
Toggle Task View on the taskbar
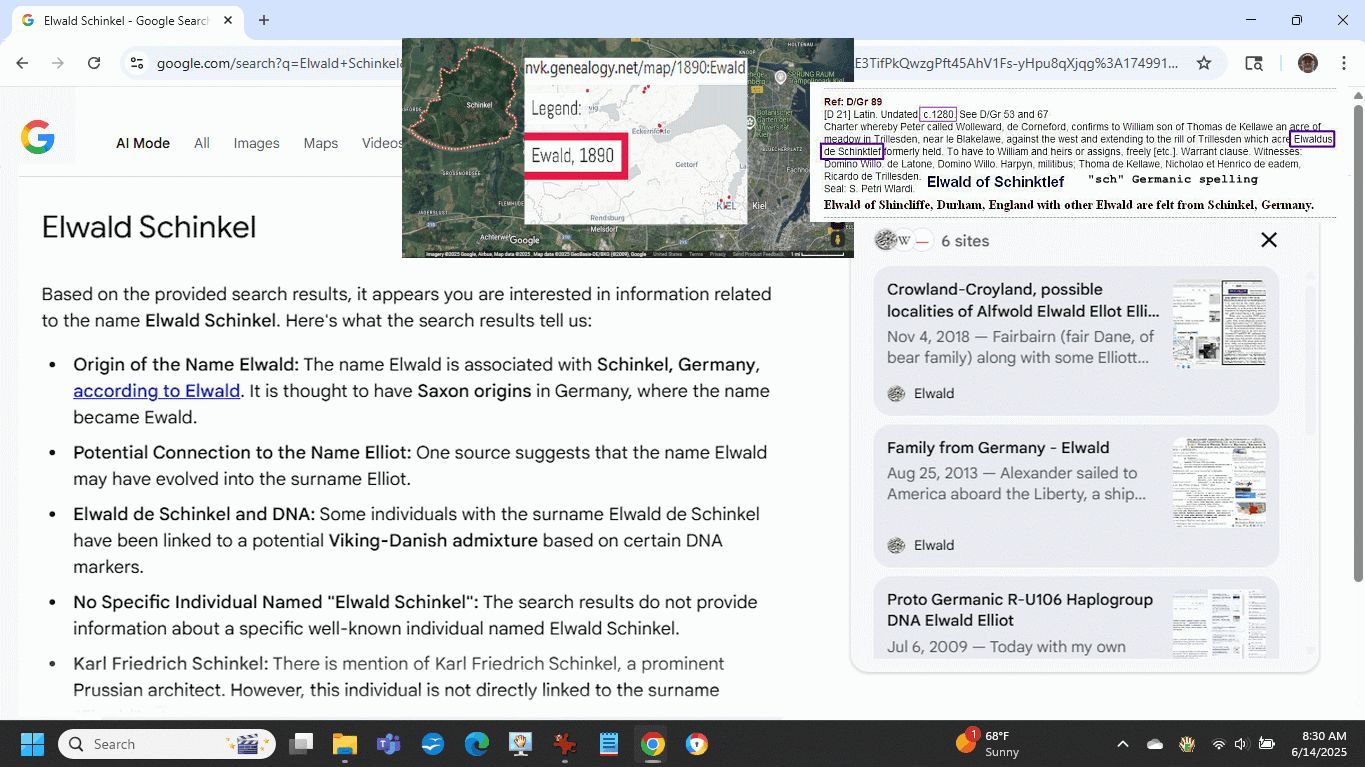pos(300,744)
